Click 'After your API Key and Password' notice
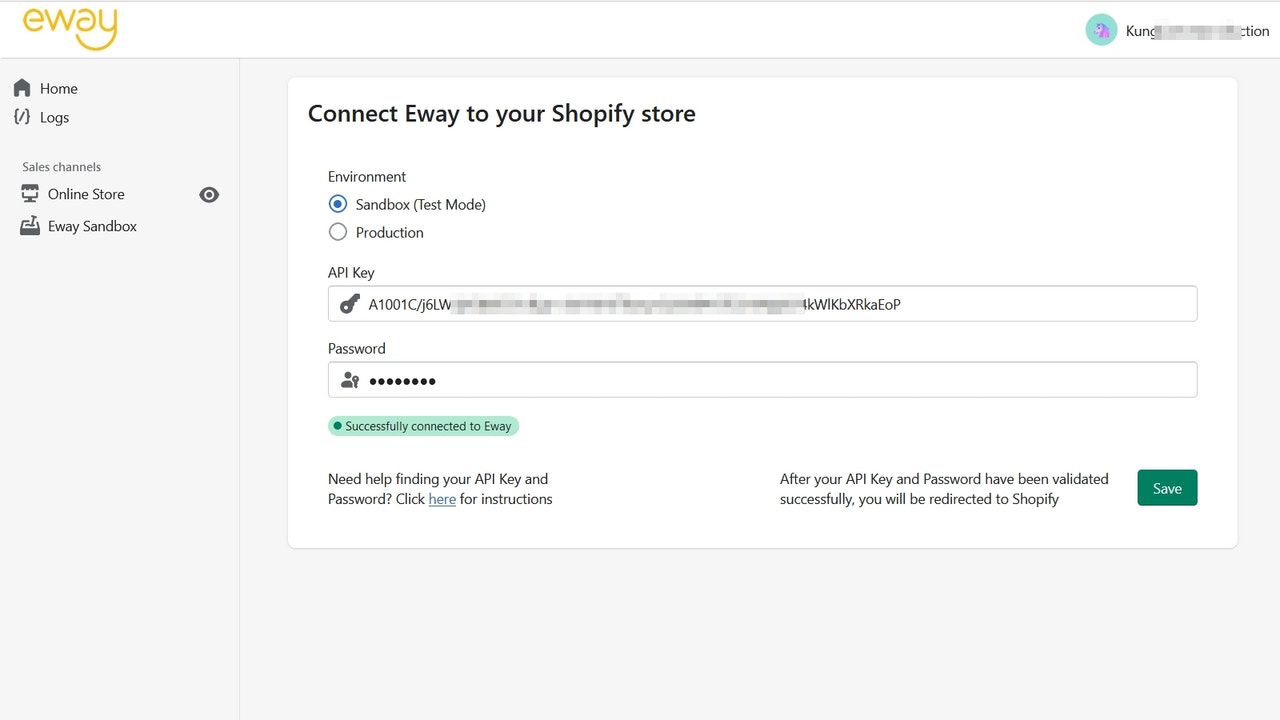Image resolution: width=1280 pixels, height=720 pixels. click(x=944, y=489)
